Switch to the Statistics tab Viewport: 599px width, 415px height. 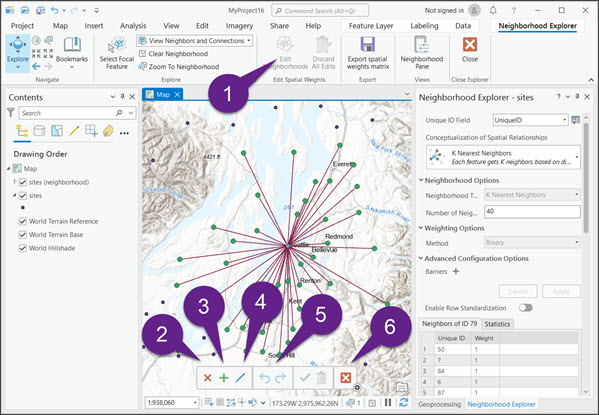[x=497, y=324]
